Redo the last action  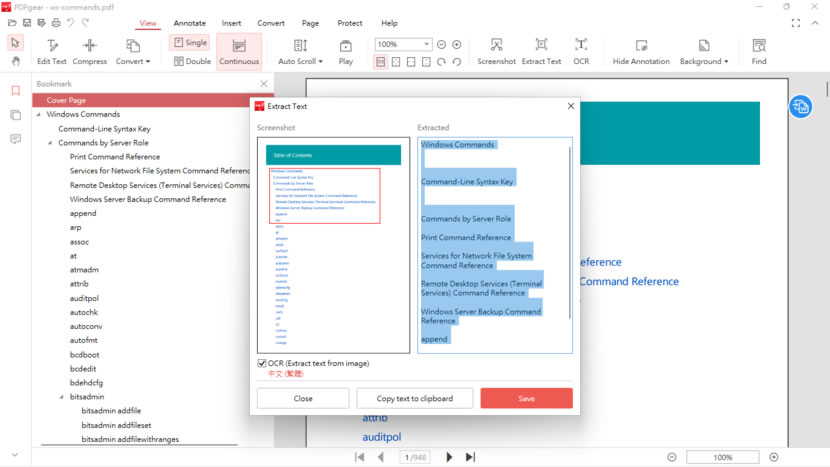coord(85,23)
